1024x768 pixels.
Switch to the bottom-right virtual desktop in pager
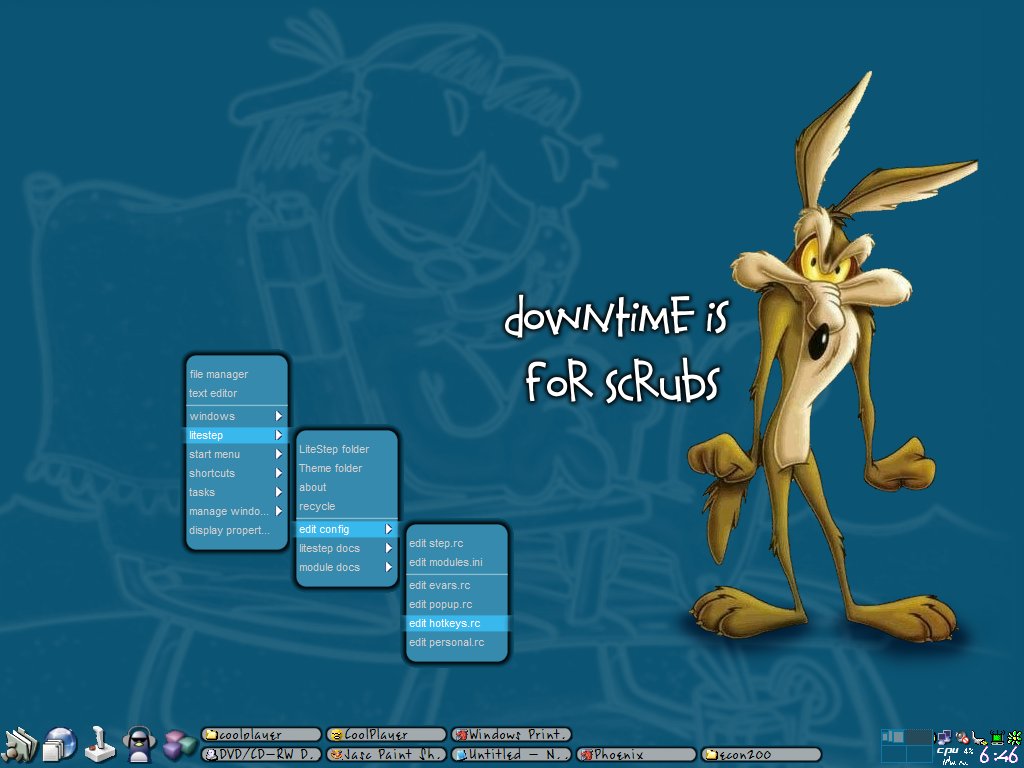[x=920, y=754]
